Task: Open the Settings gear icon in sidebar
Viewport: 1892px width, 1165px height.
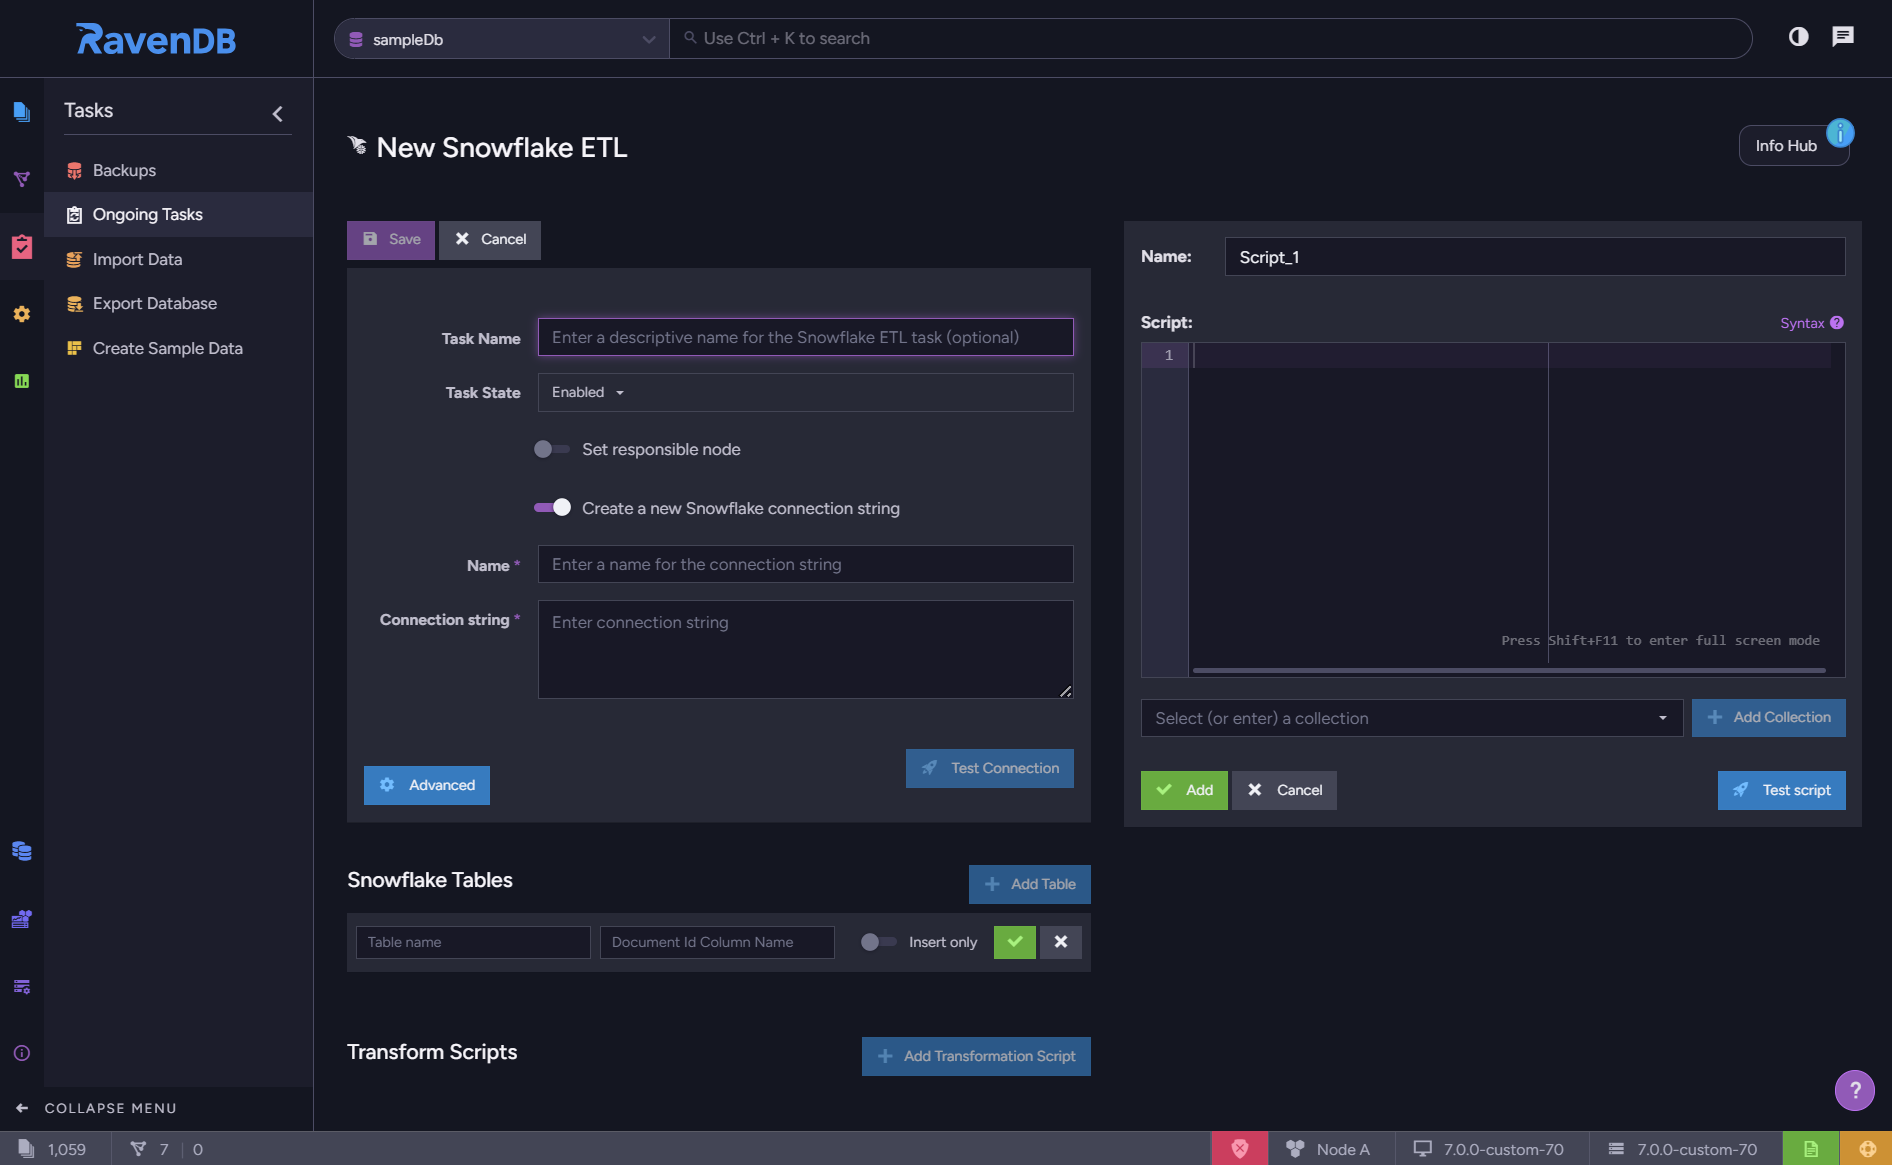Action: tap(22, 314)
